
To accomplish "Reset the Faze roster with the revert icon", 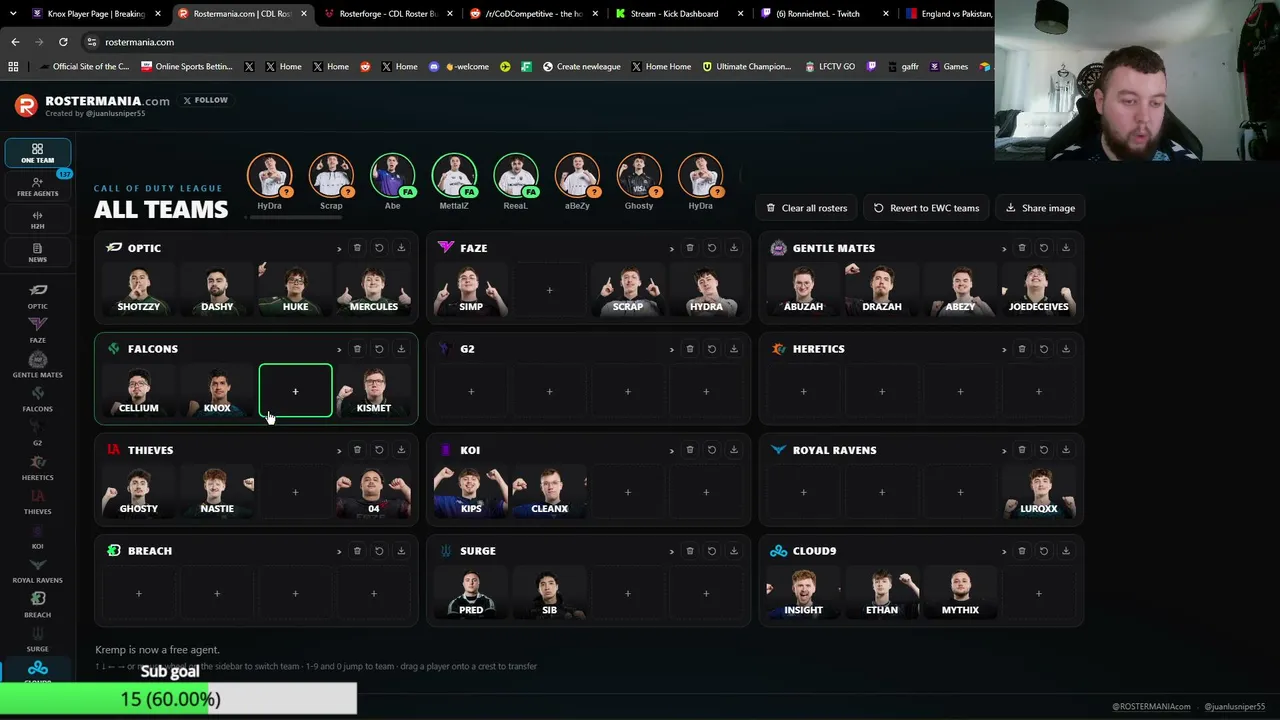I will pyautogui.click(x=712, y=248).
